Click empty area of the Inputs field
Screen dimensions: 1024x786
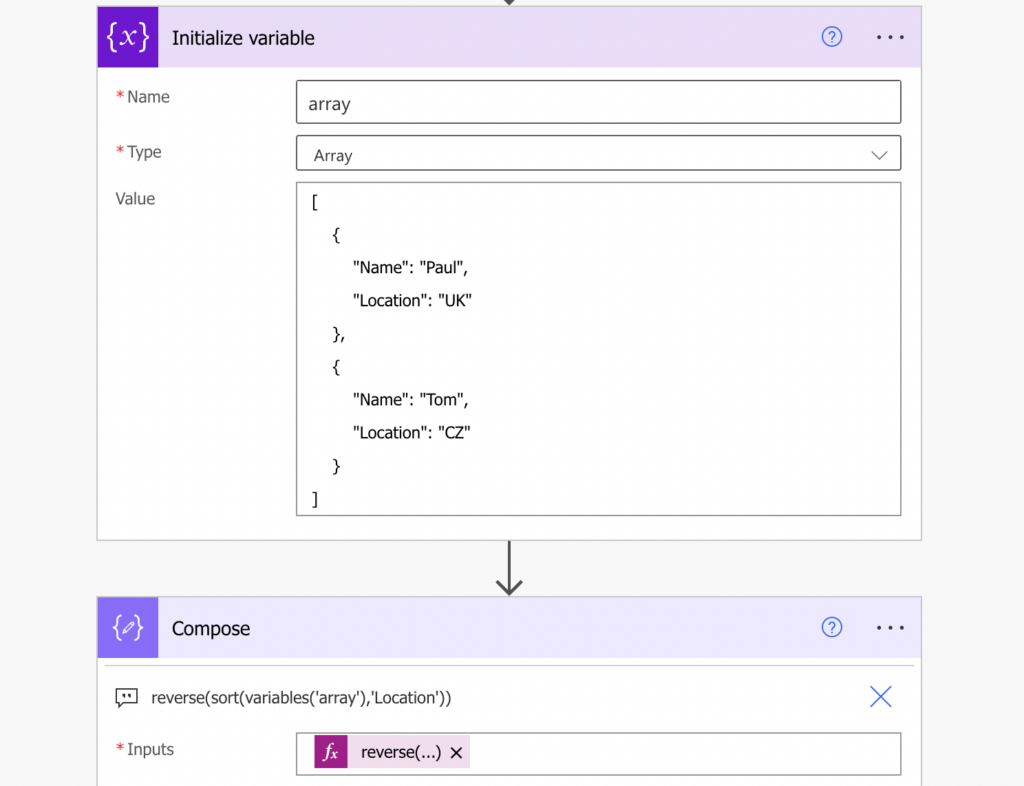click(684, 753)
